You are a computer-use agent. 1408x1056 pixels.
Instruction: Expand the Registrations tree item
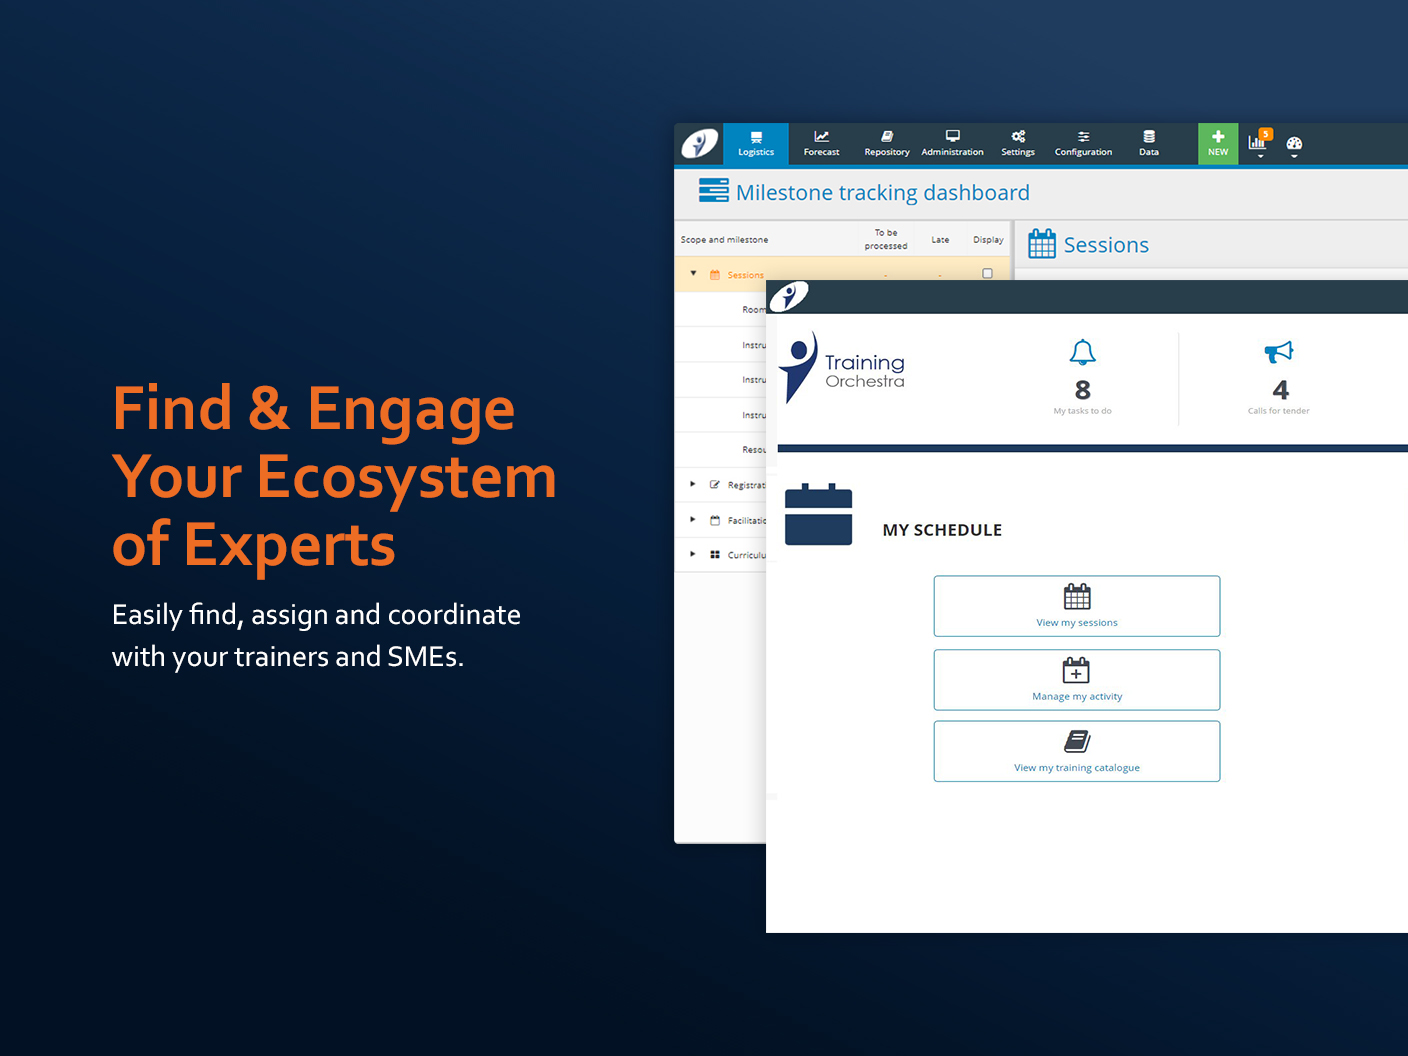[693, 484]
